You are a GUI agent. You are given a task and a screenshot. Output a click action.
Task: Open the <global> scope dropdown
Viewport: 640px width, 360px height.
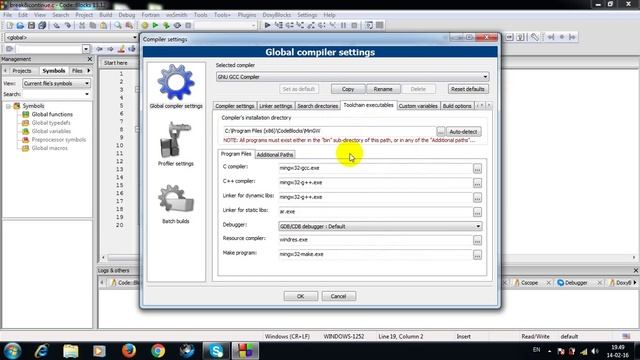click(71, 38)
